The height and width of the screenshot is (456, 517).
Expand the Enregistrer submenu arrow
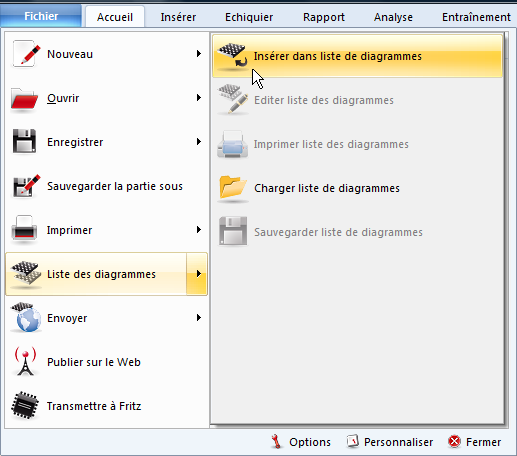(199, 142)
